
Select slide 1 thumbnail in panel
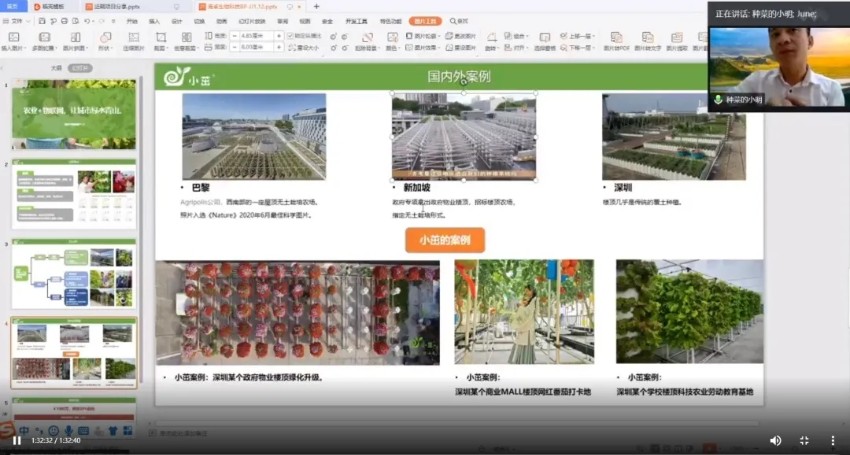click(x=74, y=114)
